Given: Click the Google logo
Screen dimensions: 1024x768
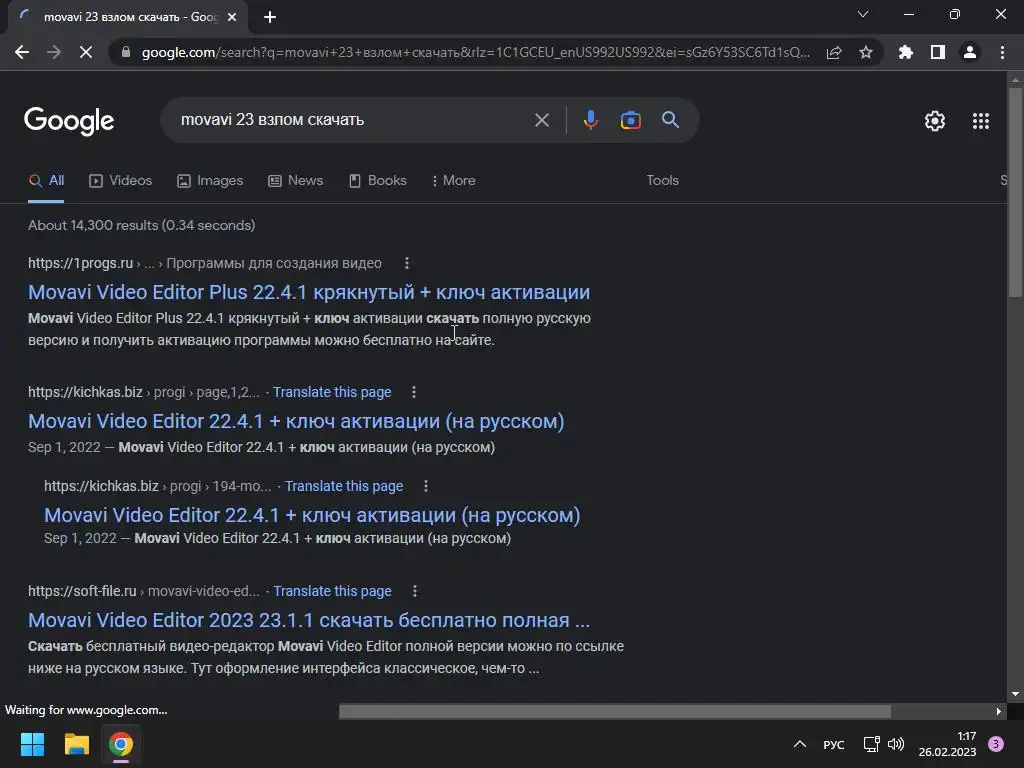Looking at the screenshot, I should [69, 121].
